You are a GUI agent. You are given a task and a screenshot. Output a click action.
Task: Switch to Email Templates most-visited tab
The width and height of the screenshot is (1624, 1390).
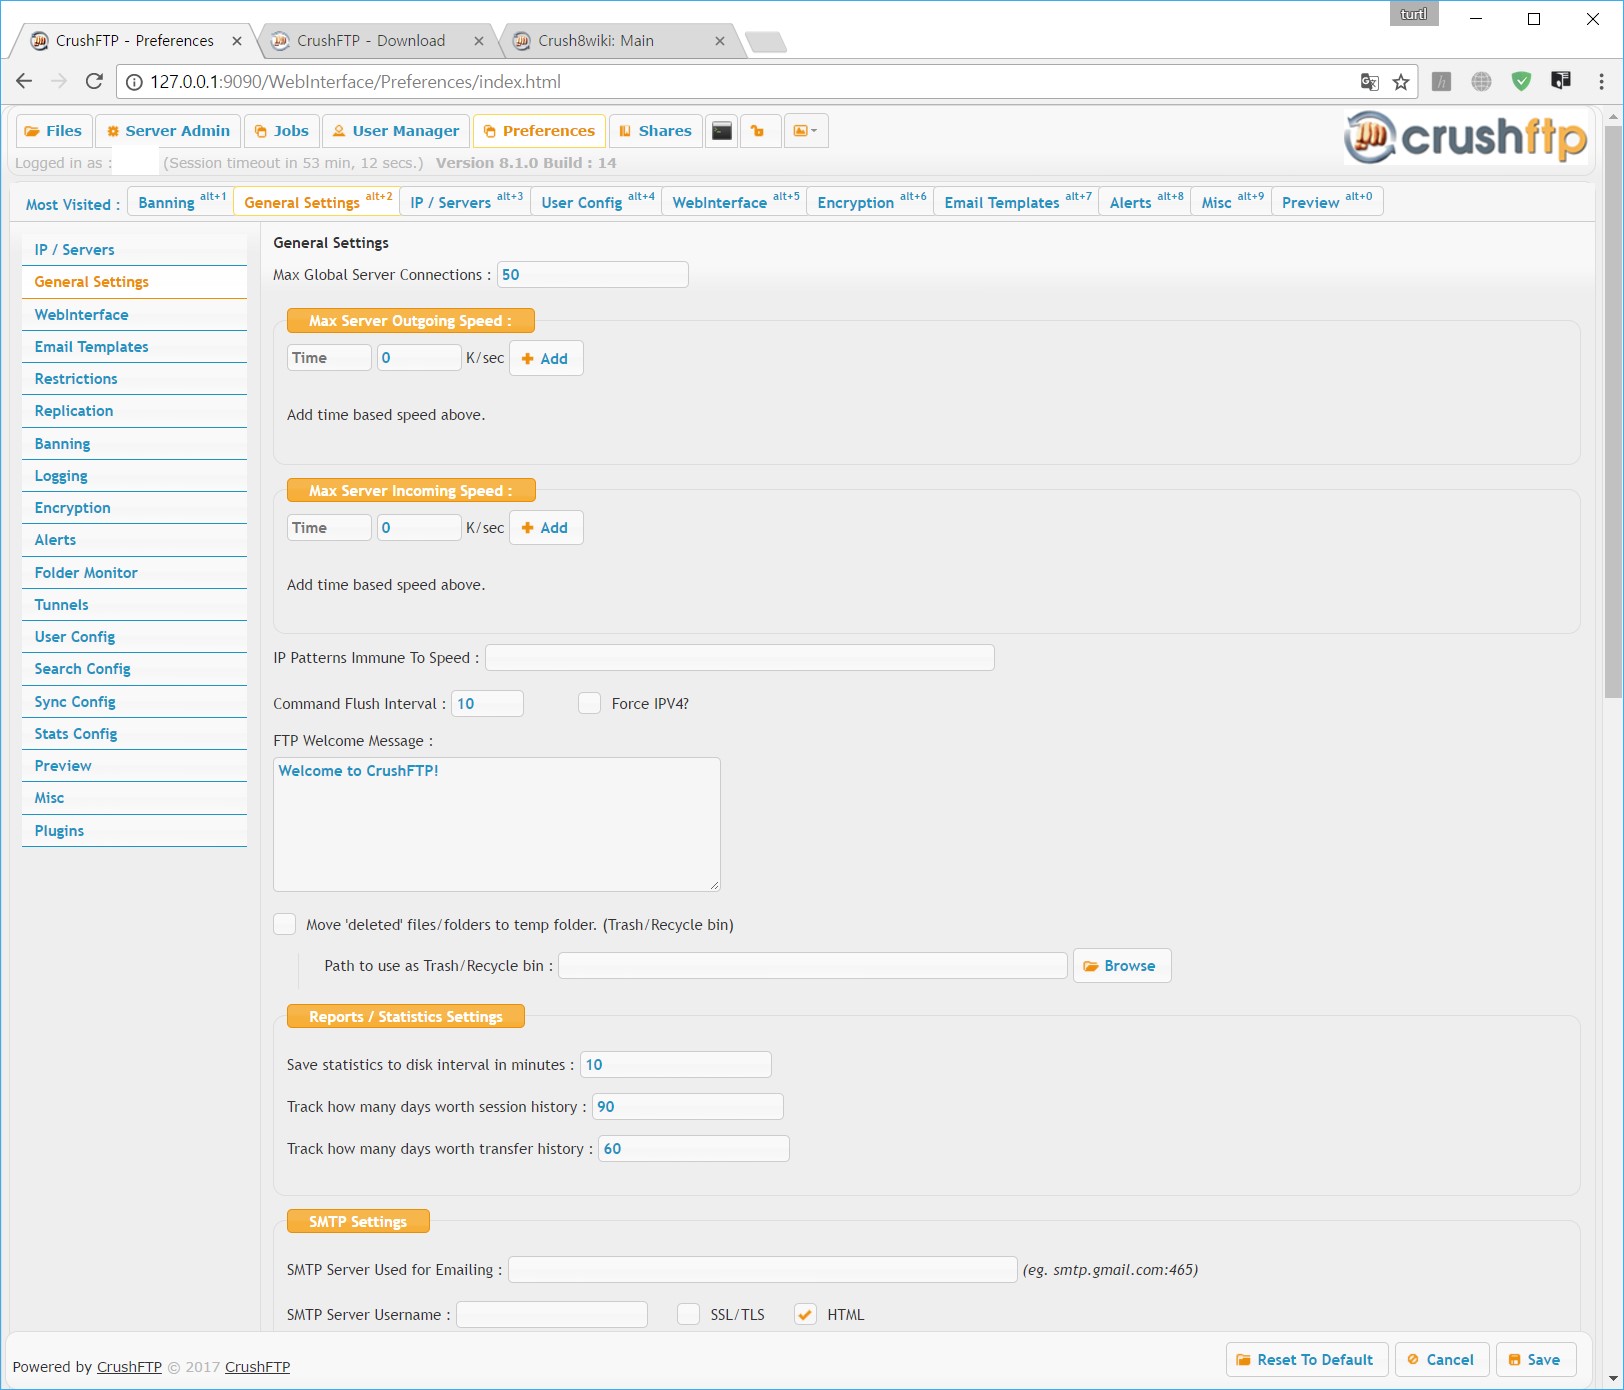point(1016,201)
